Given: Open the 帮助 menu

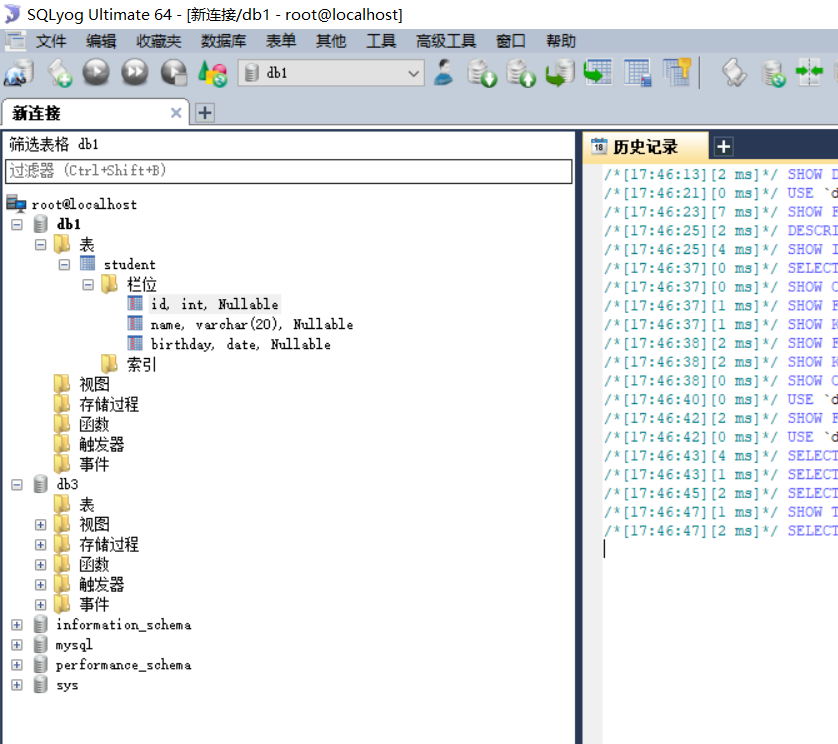Looking at the screenshot, I should [x=561, y=41].
